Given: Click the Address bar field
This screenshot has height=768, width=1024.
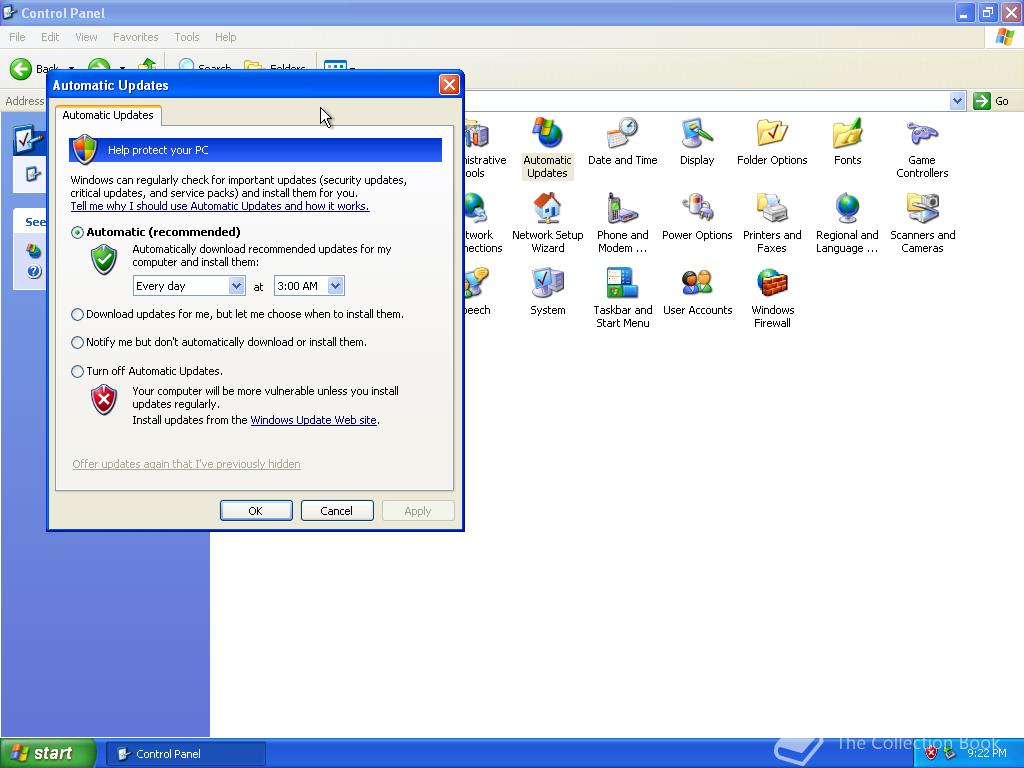Looking at the screenshot, I should [x=705, y=101].
